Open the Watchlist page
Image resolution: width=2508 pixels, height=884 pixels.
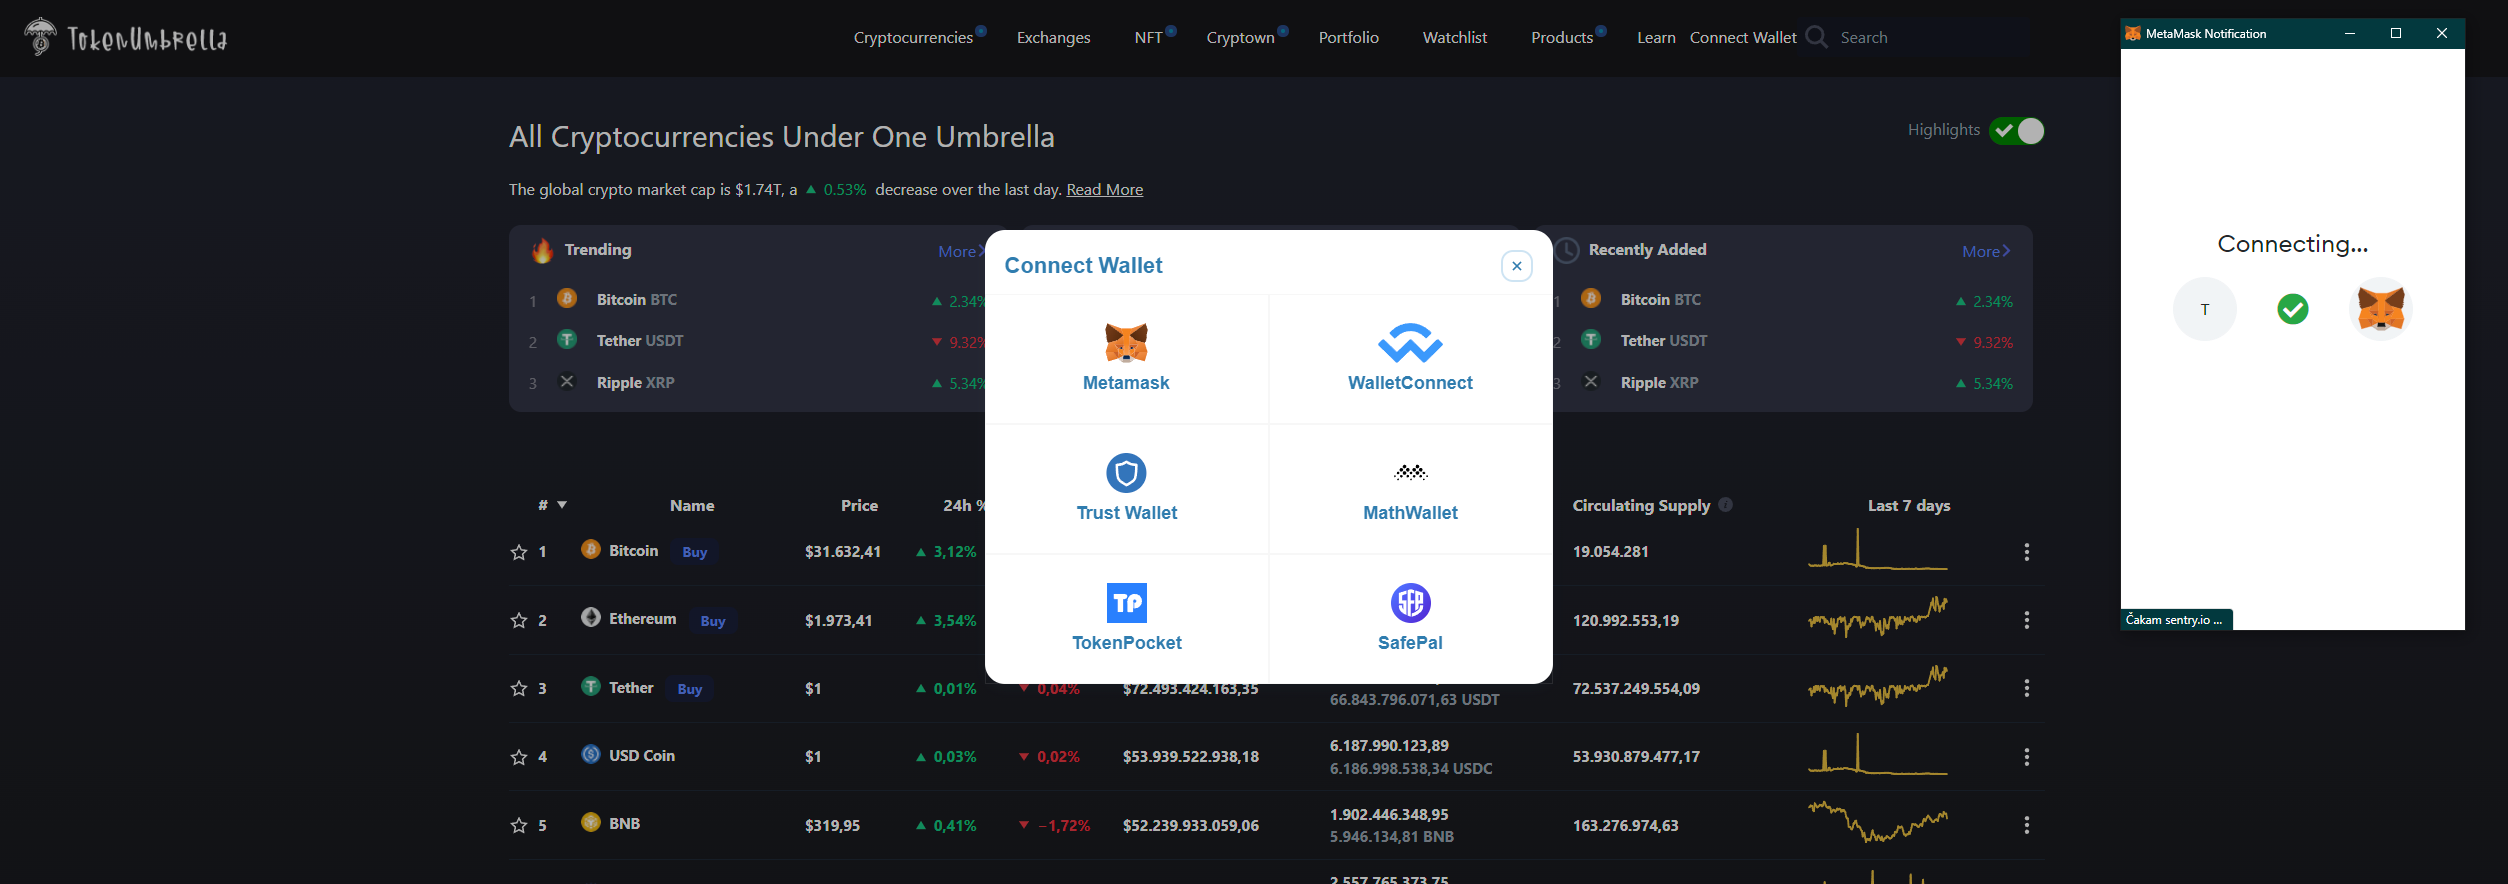click(1454, 37)
